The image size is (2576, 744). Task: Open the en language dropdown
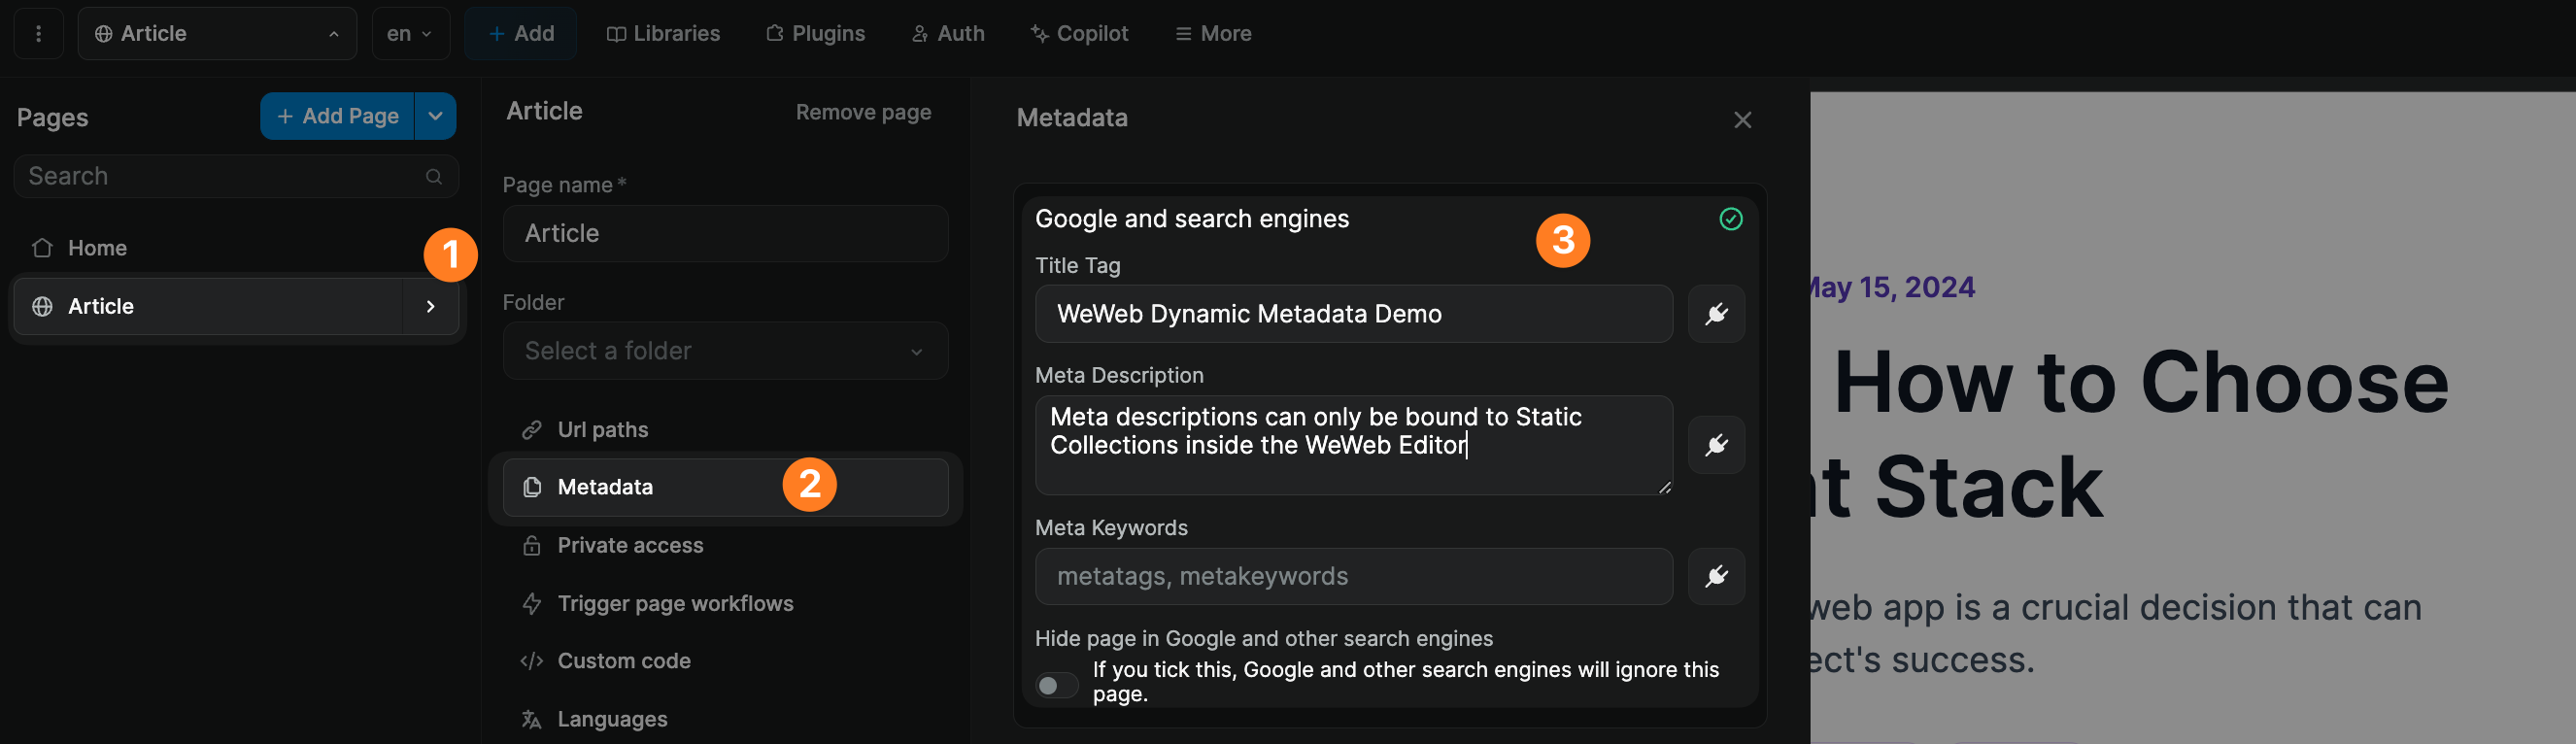tap(410, 33)
